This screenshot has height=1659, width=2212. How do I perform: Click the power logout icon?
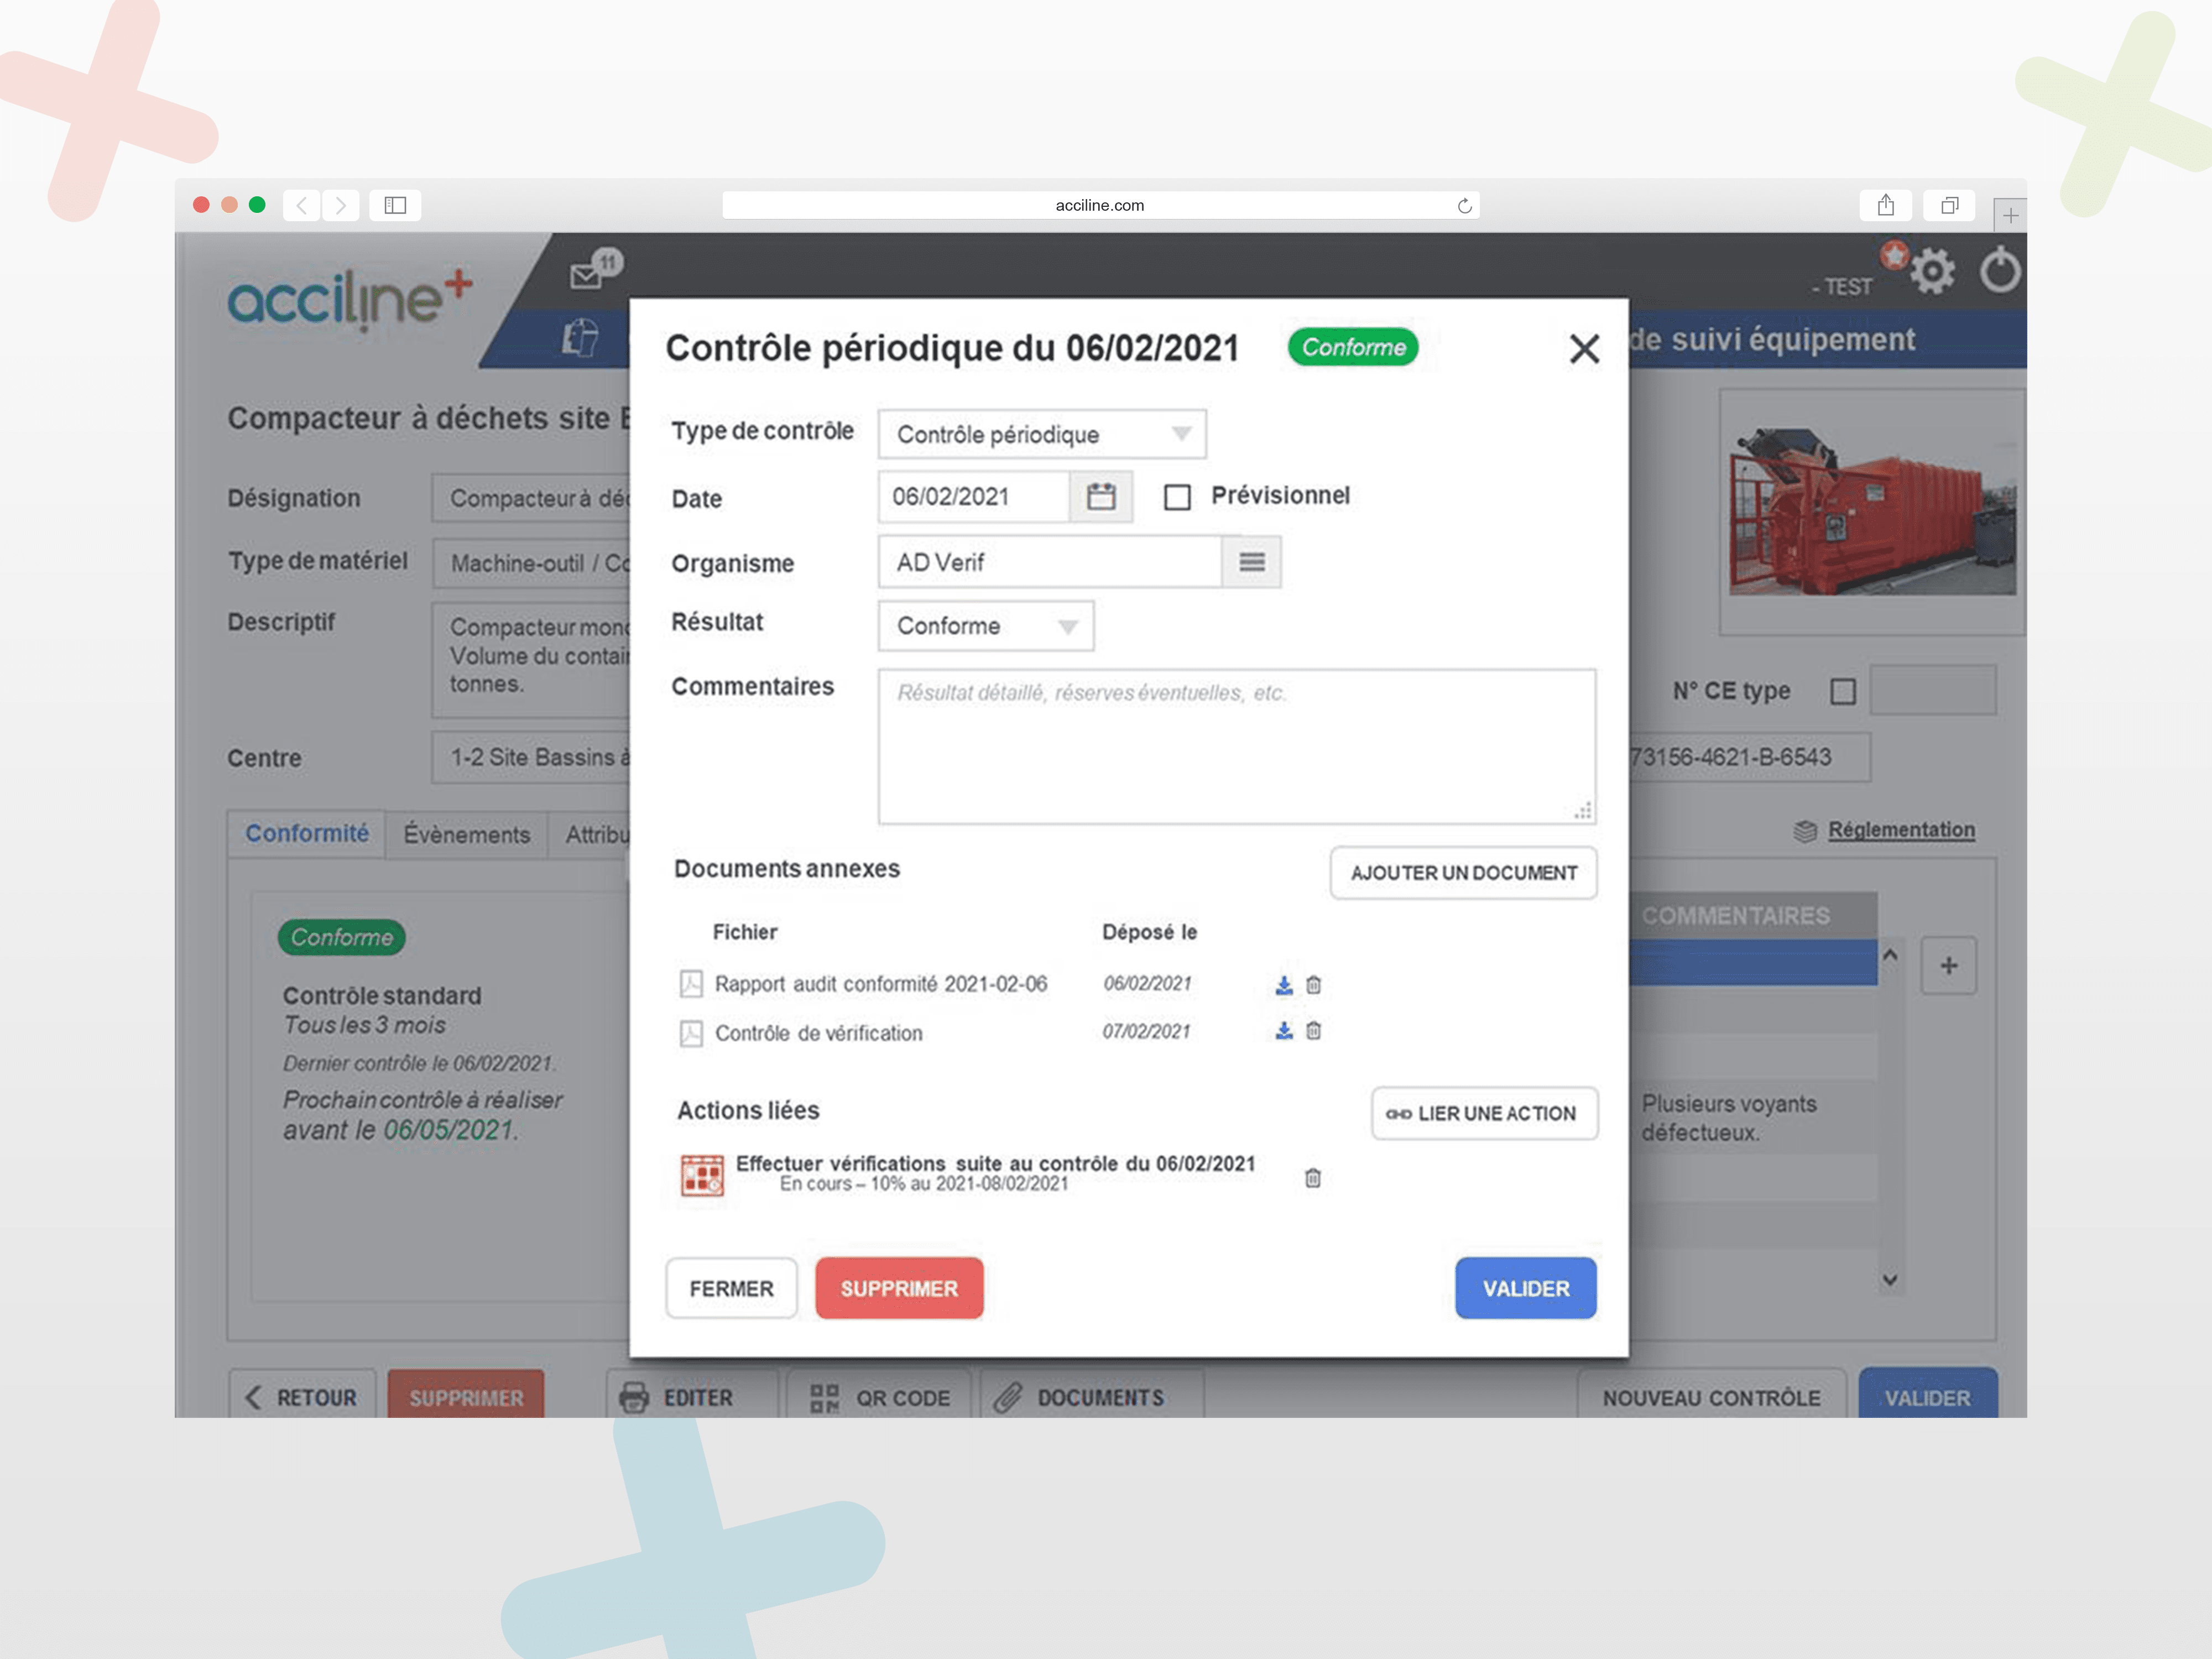[2000, 270]
